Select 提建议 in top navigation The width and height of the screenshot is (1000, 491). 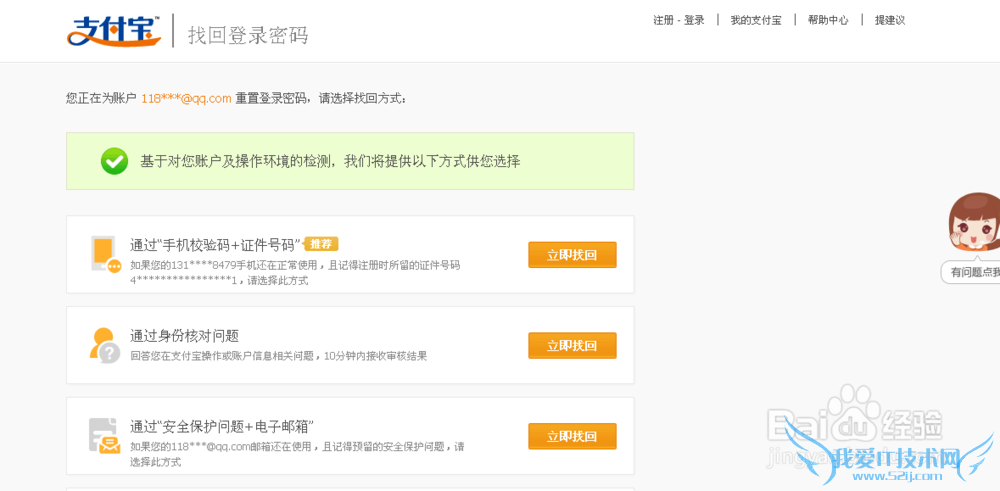[x=890, y=20]
